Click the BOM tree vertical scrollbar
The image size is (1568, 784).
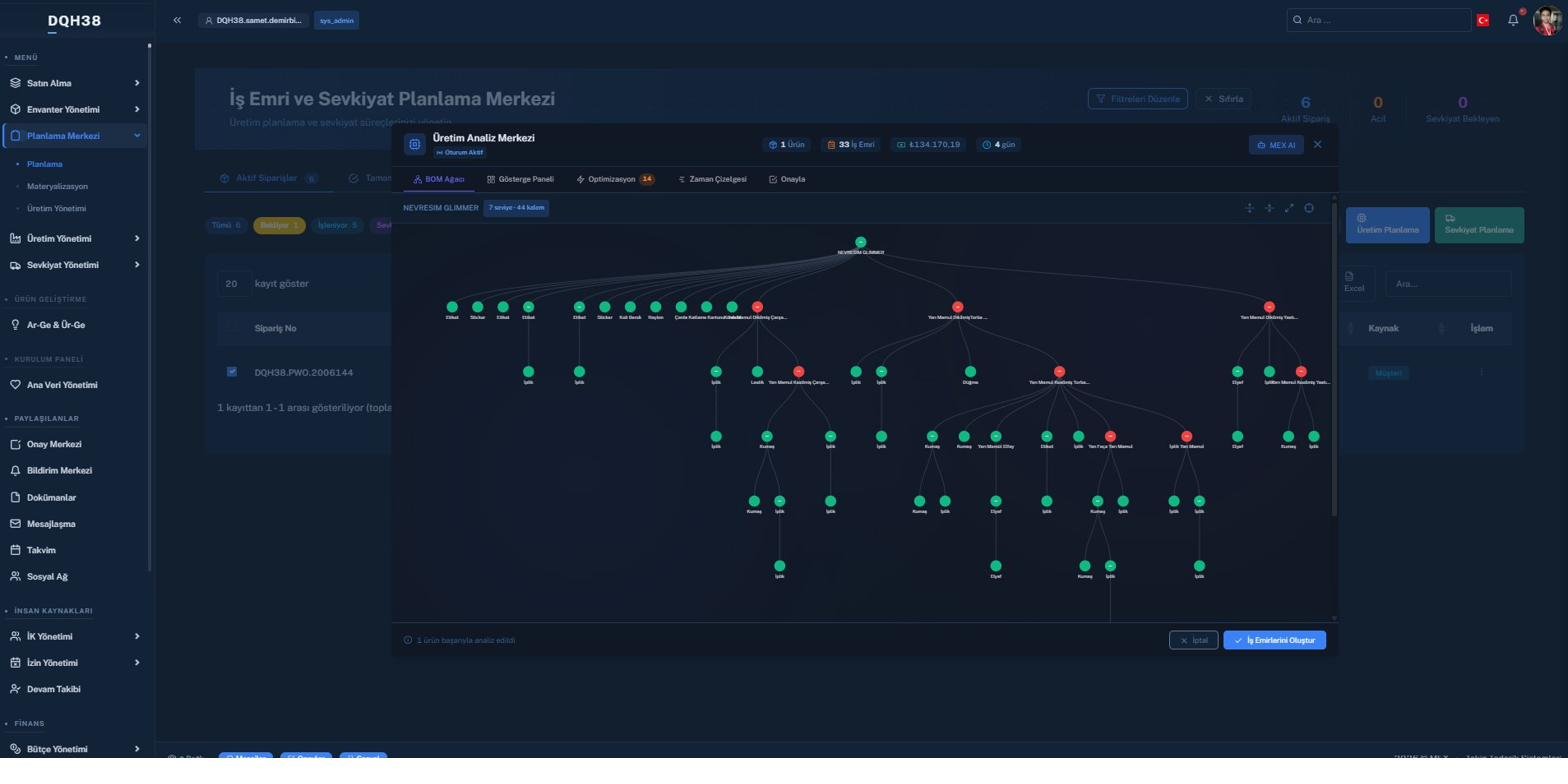point(1334,360)
